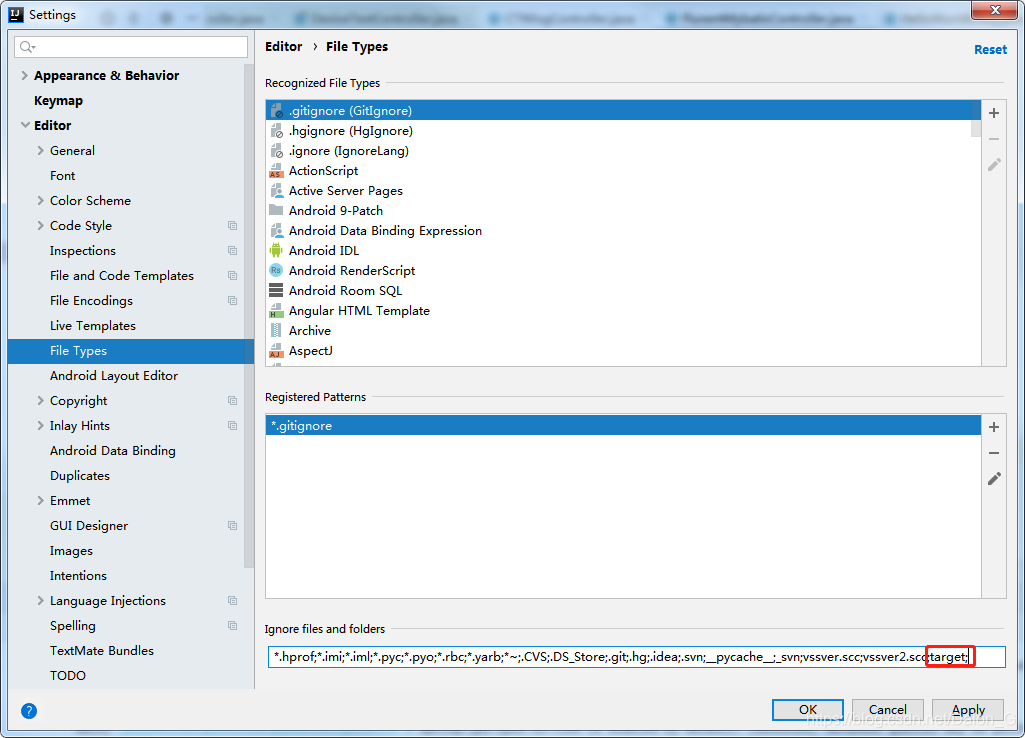The height and width of the screenshot is (738, 1025).
Task: Select the Android IDL file type
Action: coord(323,251)
